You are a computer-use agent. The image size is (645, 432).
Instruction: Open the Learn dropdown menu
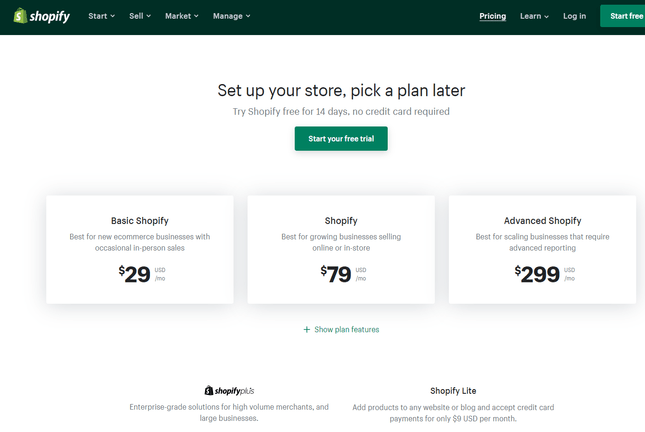534,16
